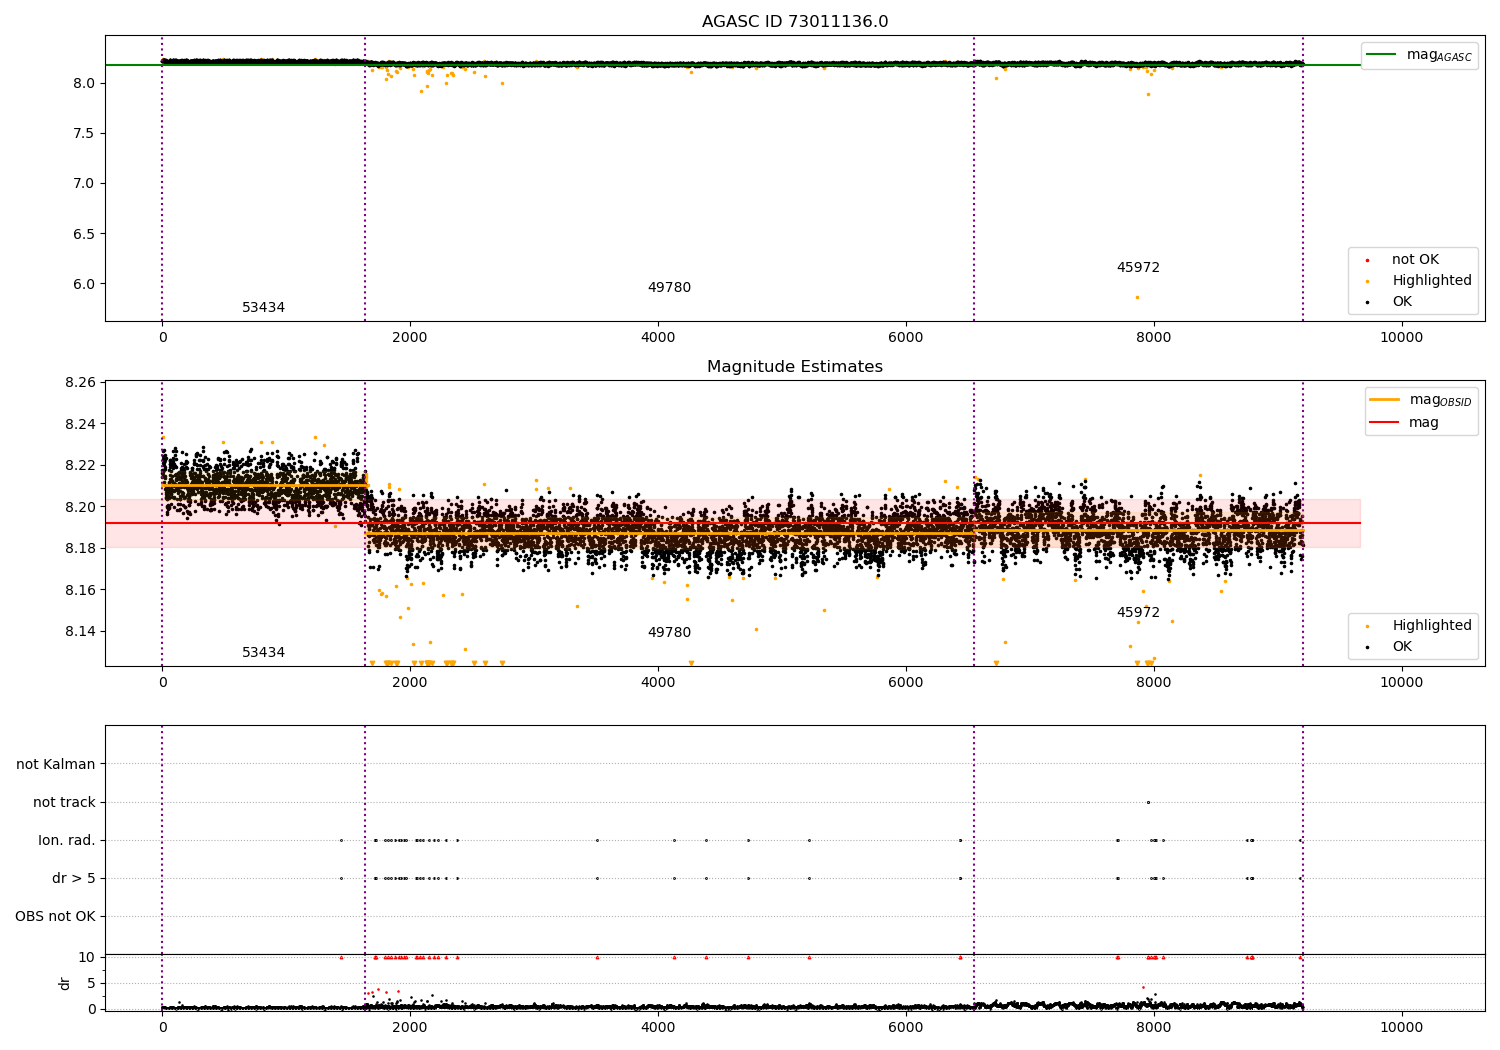
Task: Click the 7.5 y-tick on top plot
Action: 84,133
